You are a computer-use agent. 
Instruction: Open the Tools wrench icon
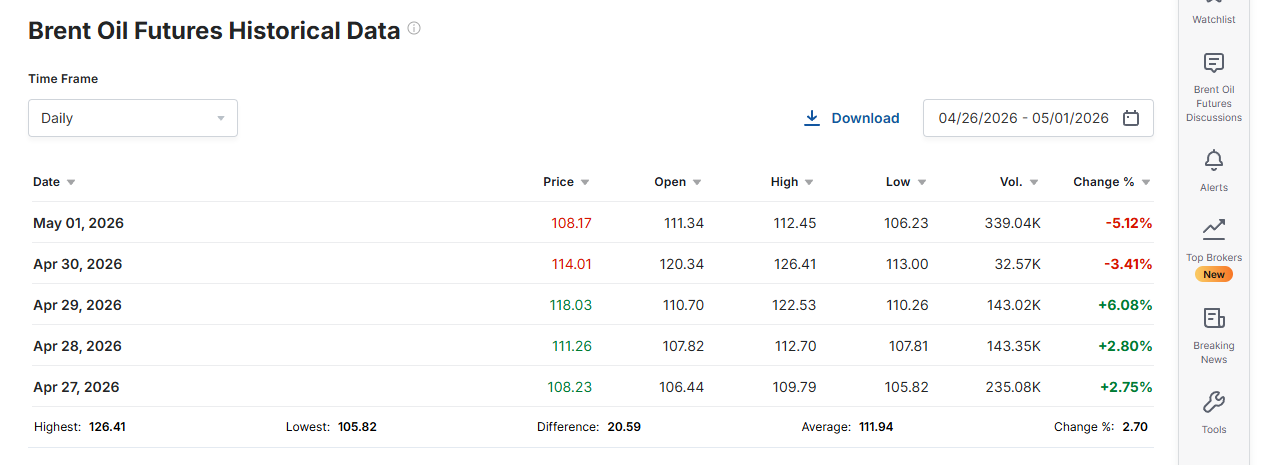pos(1214,403)
